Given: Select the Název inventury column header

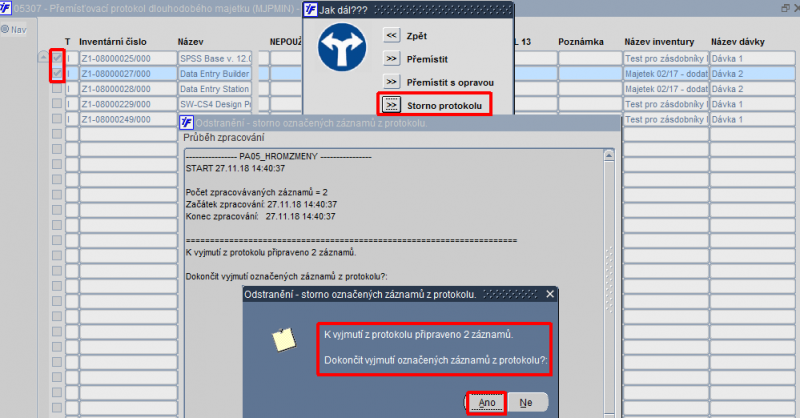Looking at the screenshot, I should click(659, 42).
